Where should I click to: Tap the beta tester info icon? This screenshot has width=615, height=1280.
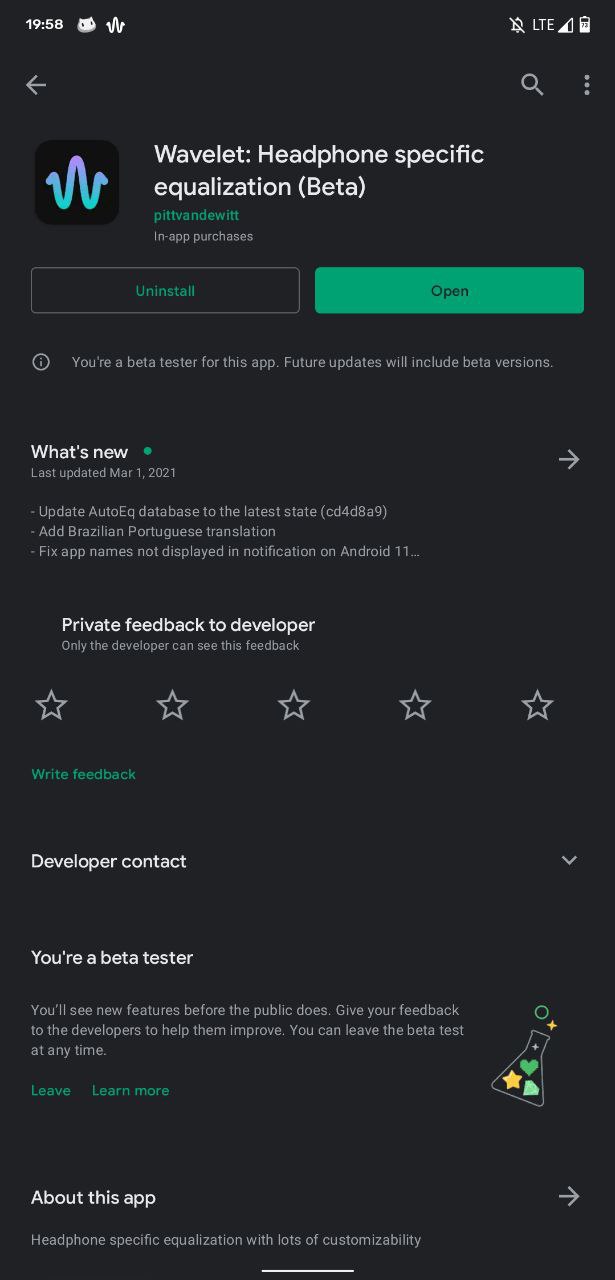pyautogui.click(x=41, y=362)
